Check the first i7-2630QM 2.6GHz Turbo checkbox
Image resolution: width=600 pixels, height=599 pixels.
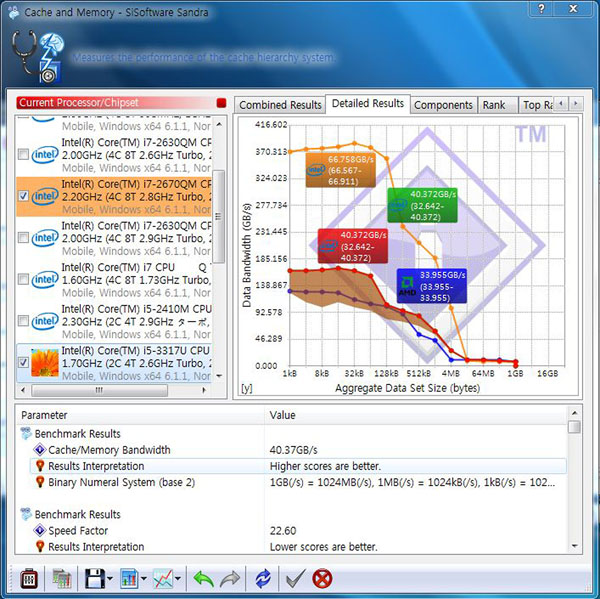point(23,155)
